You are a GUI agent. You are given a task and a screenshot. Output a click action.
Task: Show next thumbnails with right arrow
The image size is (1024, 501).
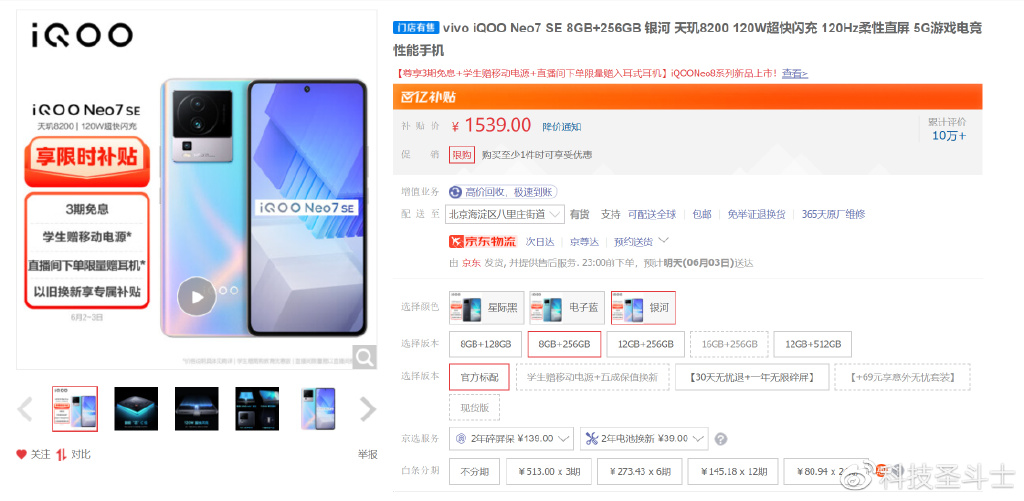[x=368, y=410]
